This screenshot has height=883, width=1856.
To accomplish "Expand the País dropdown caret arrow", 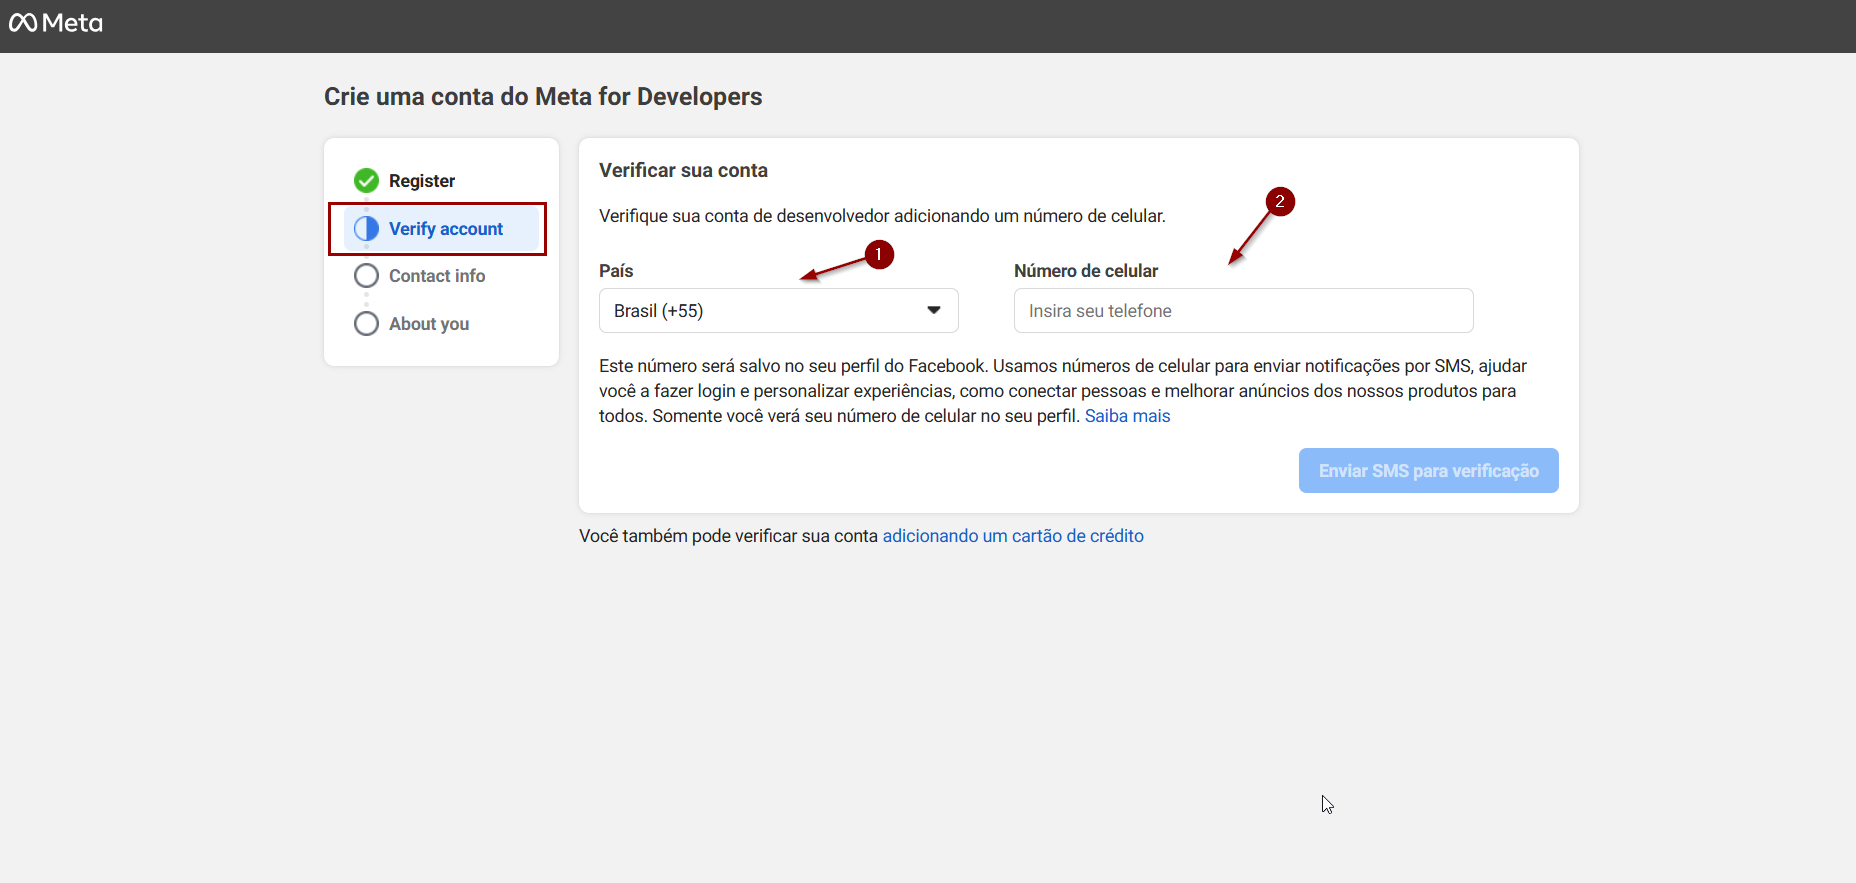I will click(934, 311).
